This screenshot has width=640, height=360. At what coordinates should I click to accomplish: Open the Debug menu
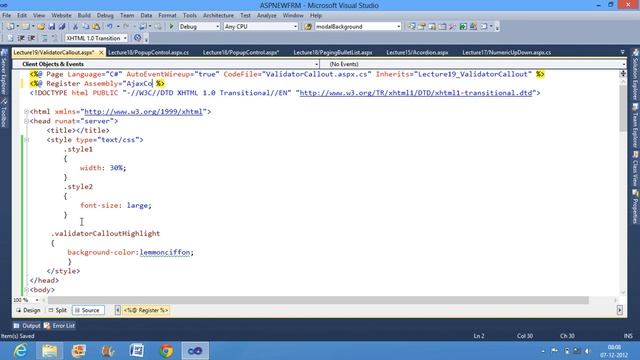tap(105, 15)
